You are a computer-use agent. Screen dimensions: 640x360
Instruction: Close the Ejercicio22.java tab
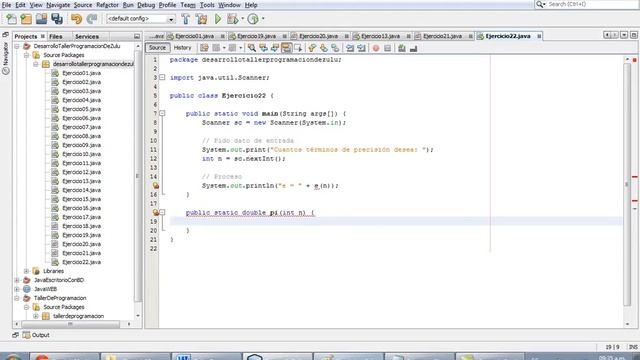(x=539, y=36)
